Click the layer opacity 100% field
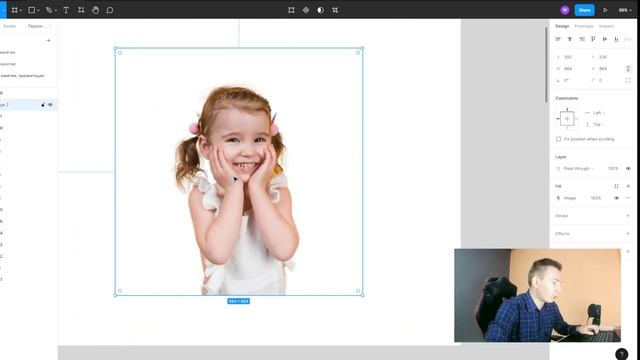Viewport: 640px width, 360px height. coord(613,169)
